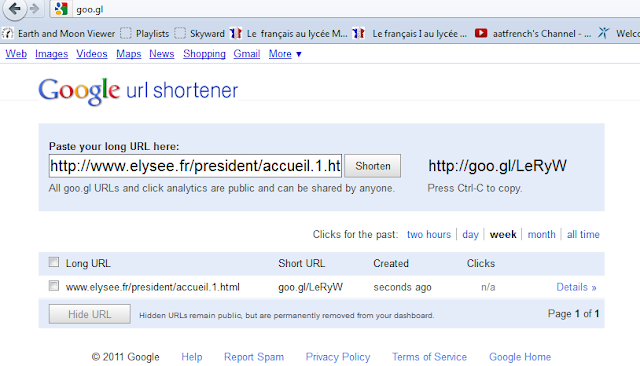
Task: Open Shopping in top navigation
Action: pyautogui.click(x=204, y=54)
